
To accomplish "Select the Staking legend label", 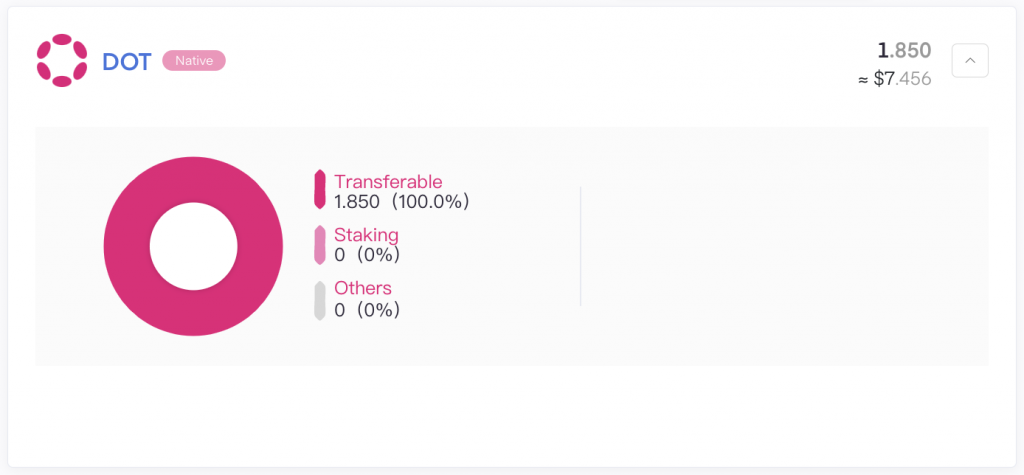I will [x=366, y=235].
